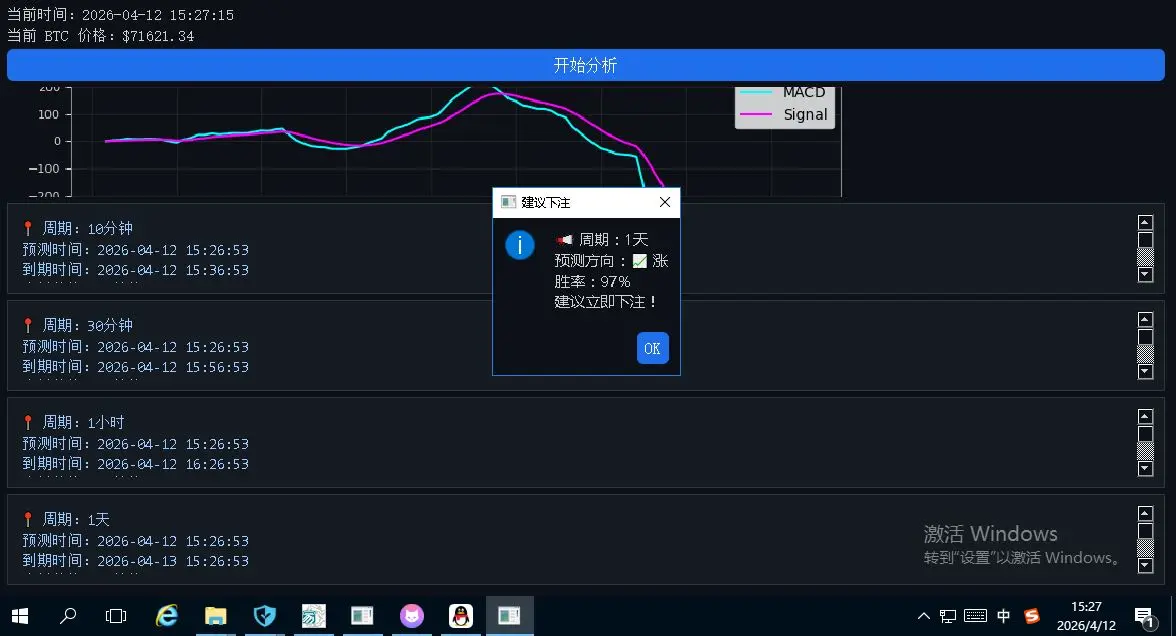The height and width of the screenshot is (636, 1176).
Task: Click the magenta Signal legend line swatch
Action: tap(755, 115)
